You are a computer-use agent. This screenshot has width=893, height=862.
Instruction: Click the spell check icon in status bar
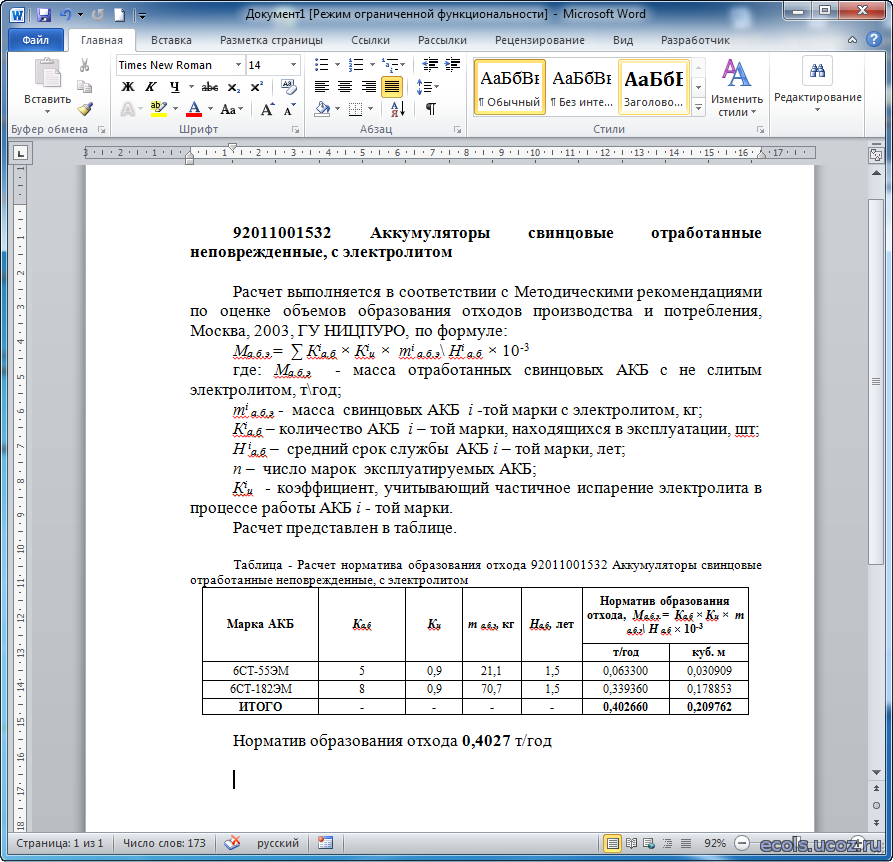232,843
